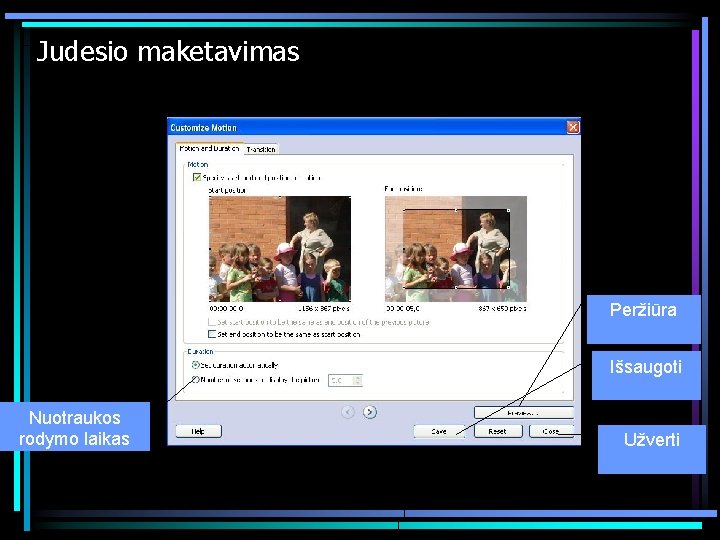Go to the next picture arrow
This screenshot has height=540, width=720.
[x=370, y=412]
